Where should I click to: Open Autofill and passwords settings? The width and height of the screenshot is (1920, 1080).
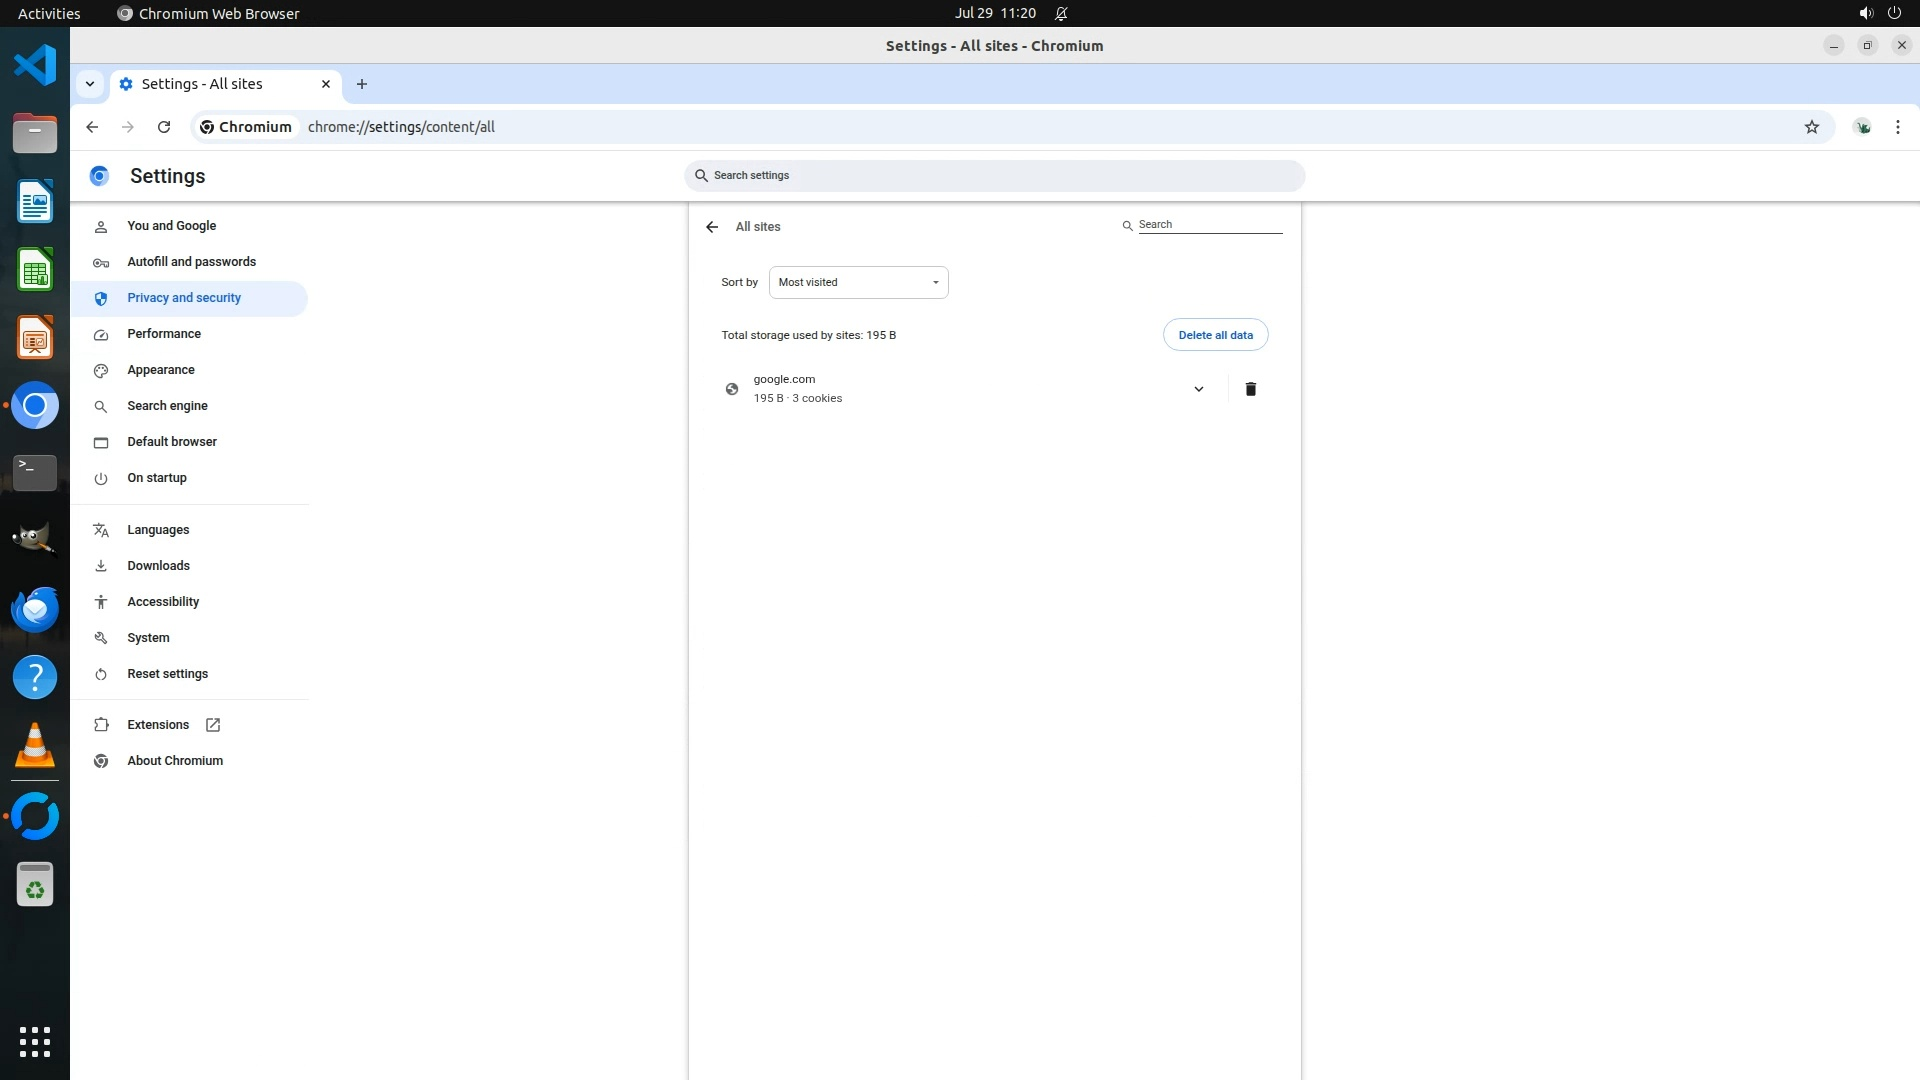pos(191,262)
